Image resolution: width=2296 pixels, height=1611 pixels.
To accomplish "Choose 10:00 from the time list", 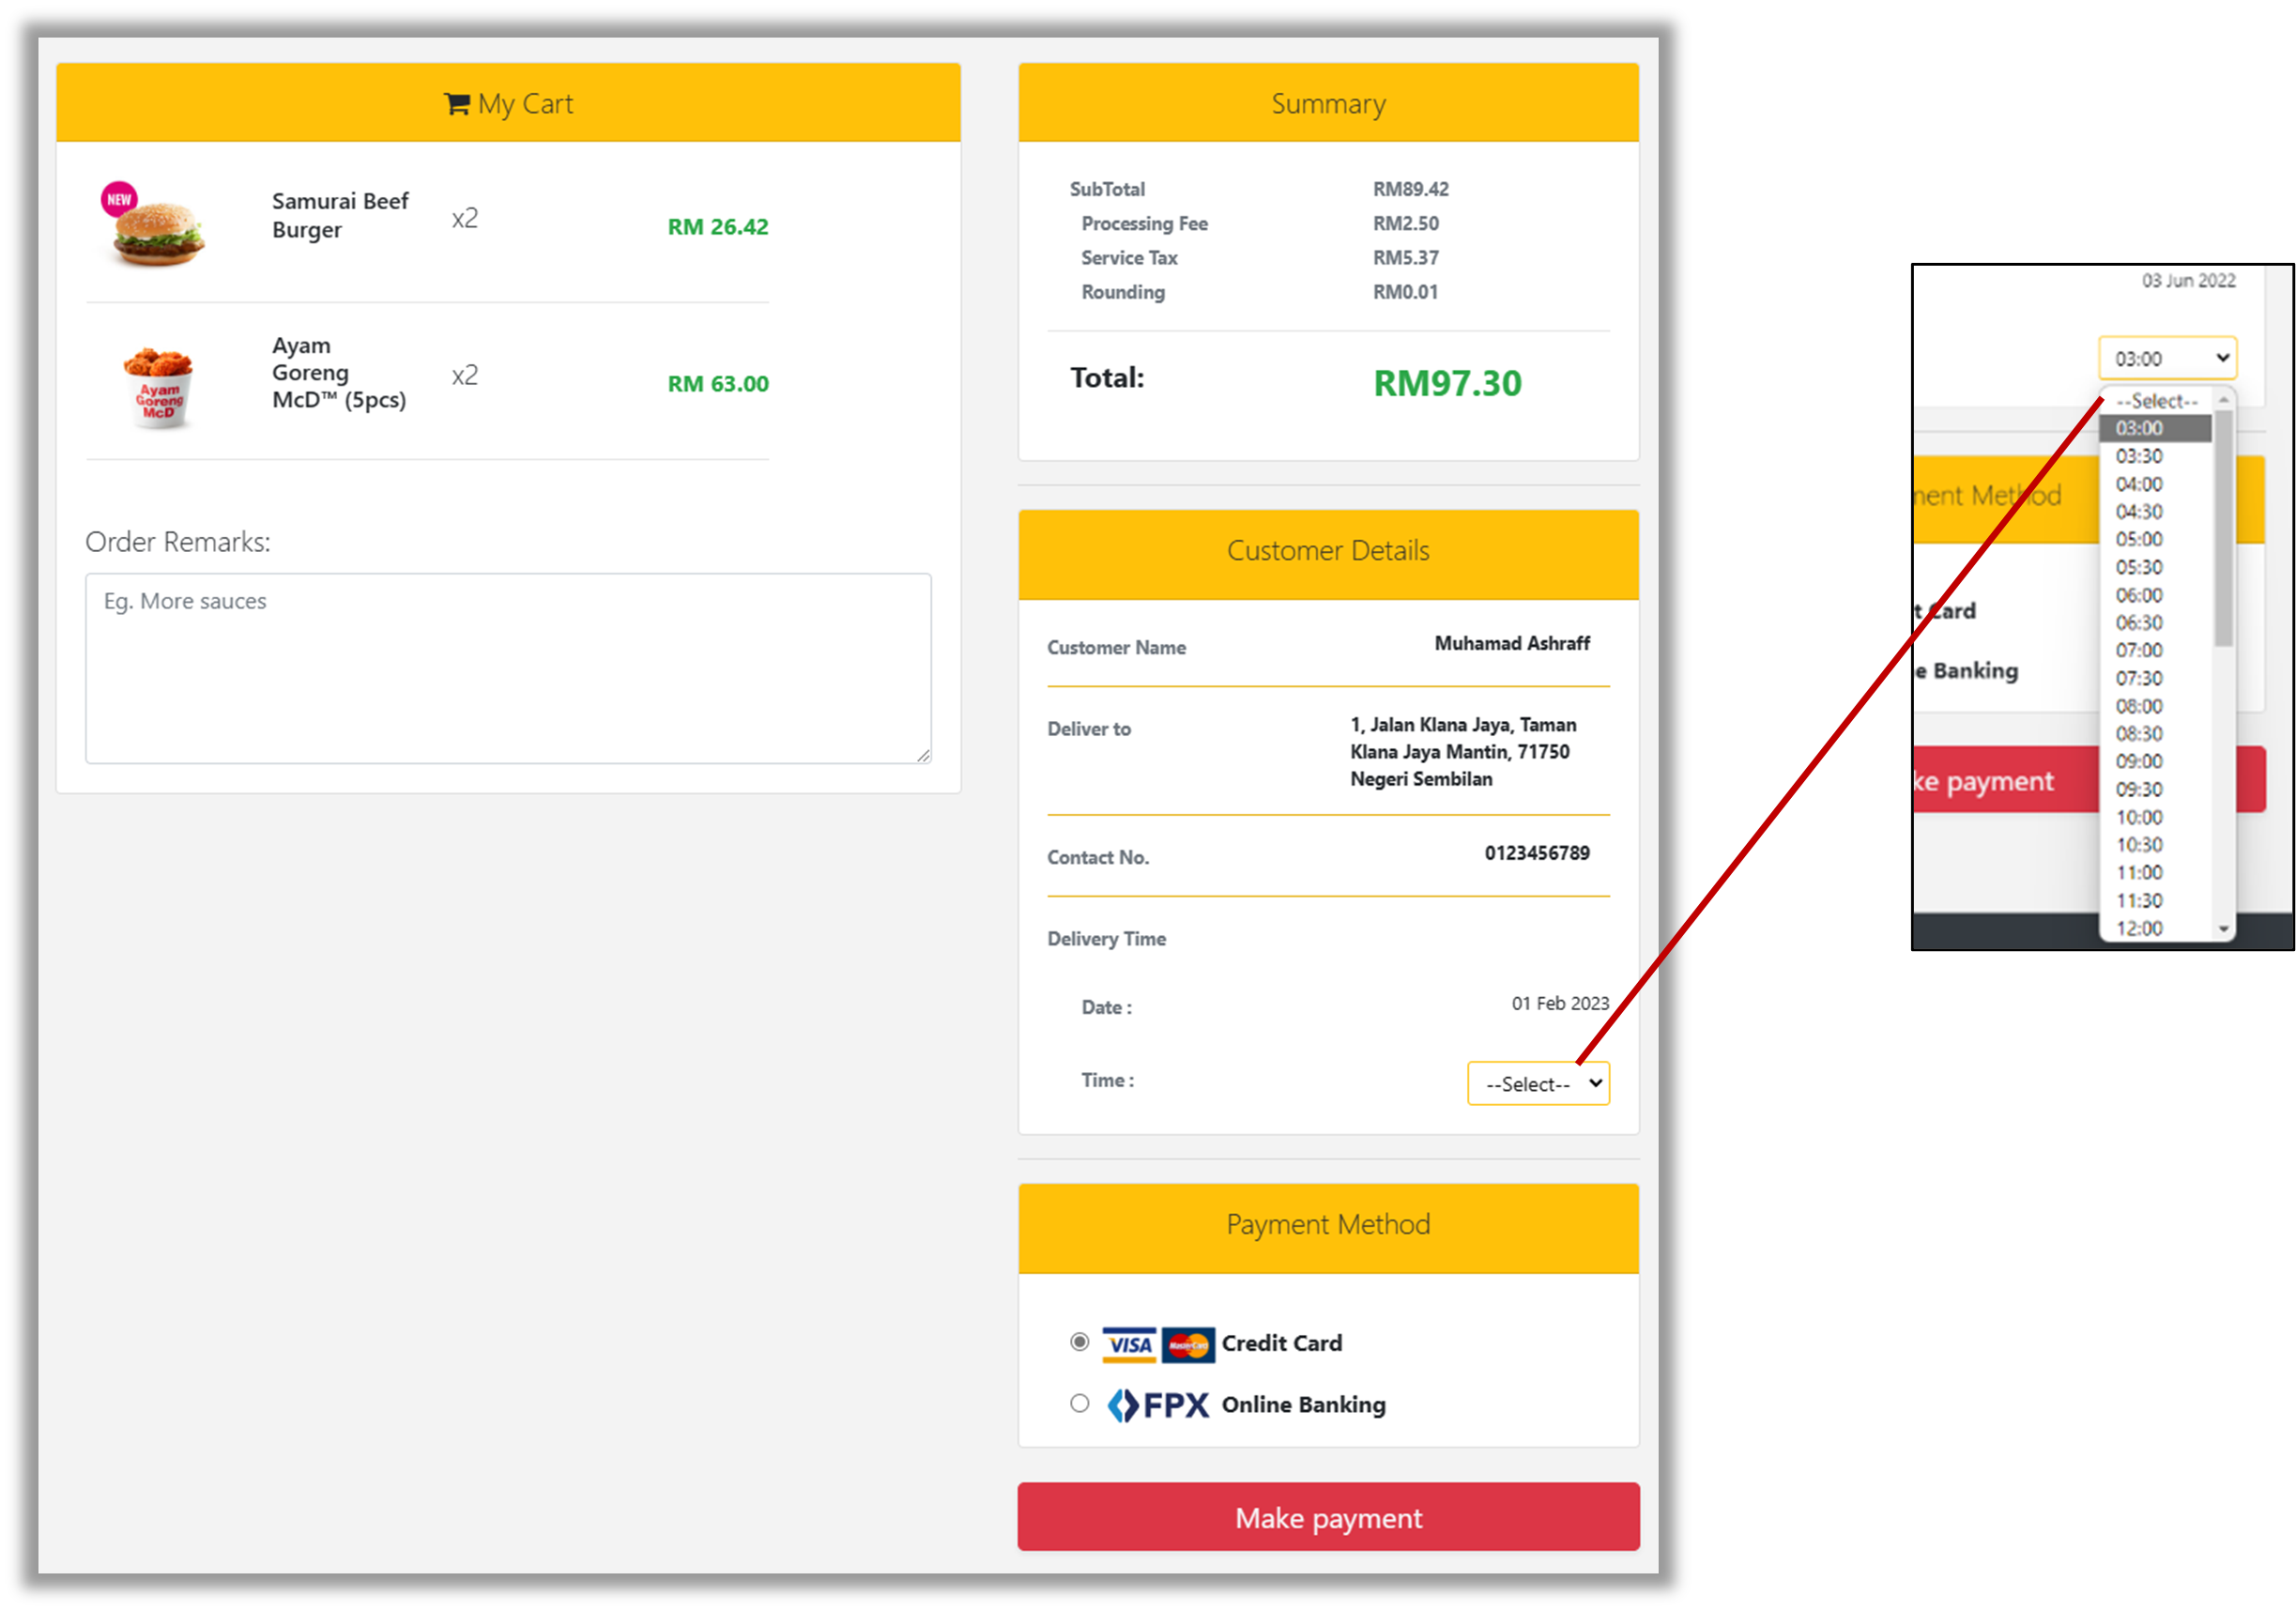I will [2139, 817].
